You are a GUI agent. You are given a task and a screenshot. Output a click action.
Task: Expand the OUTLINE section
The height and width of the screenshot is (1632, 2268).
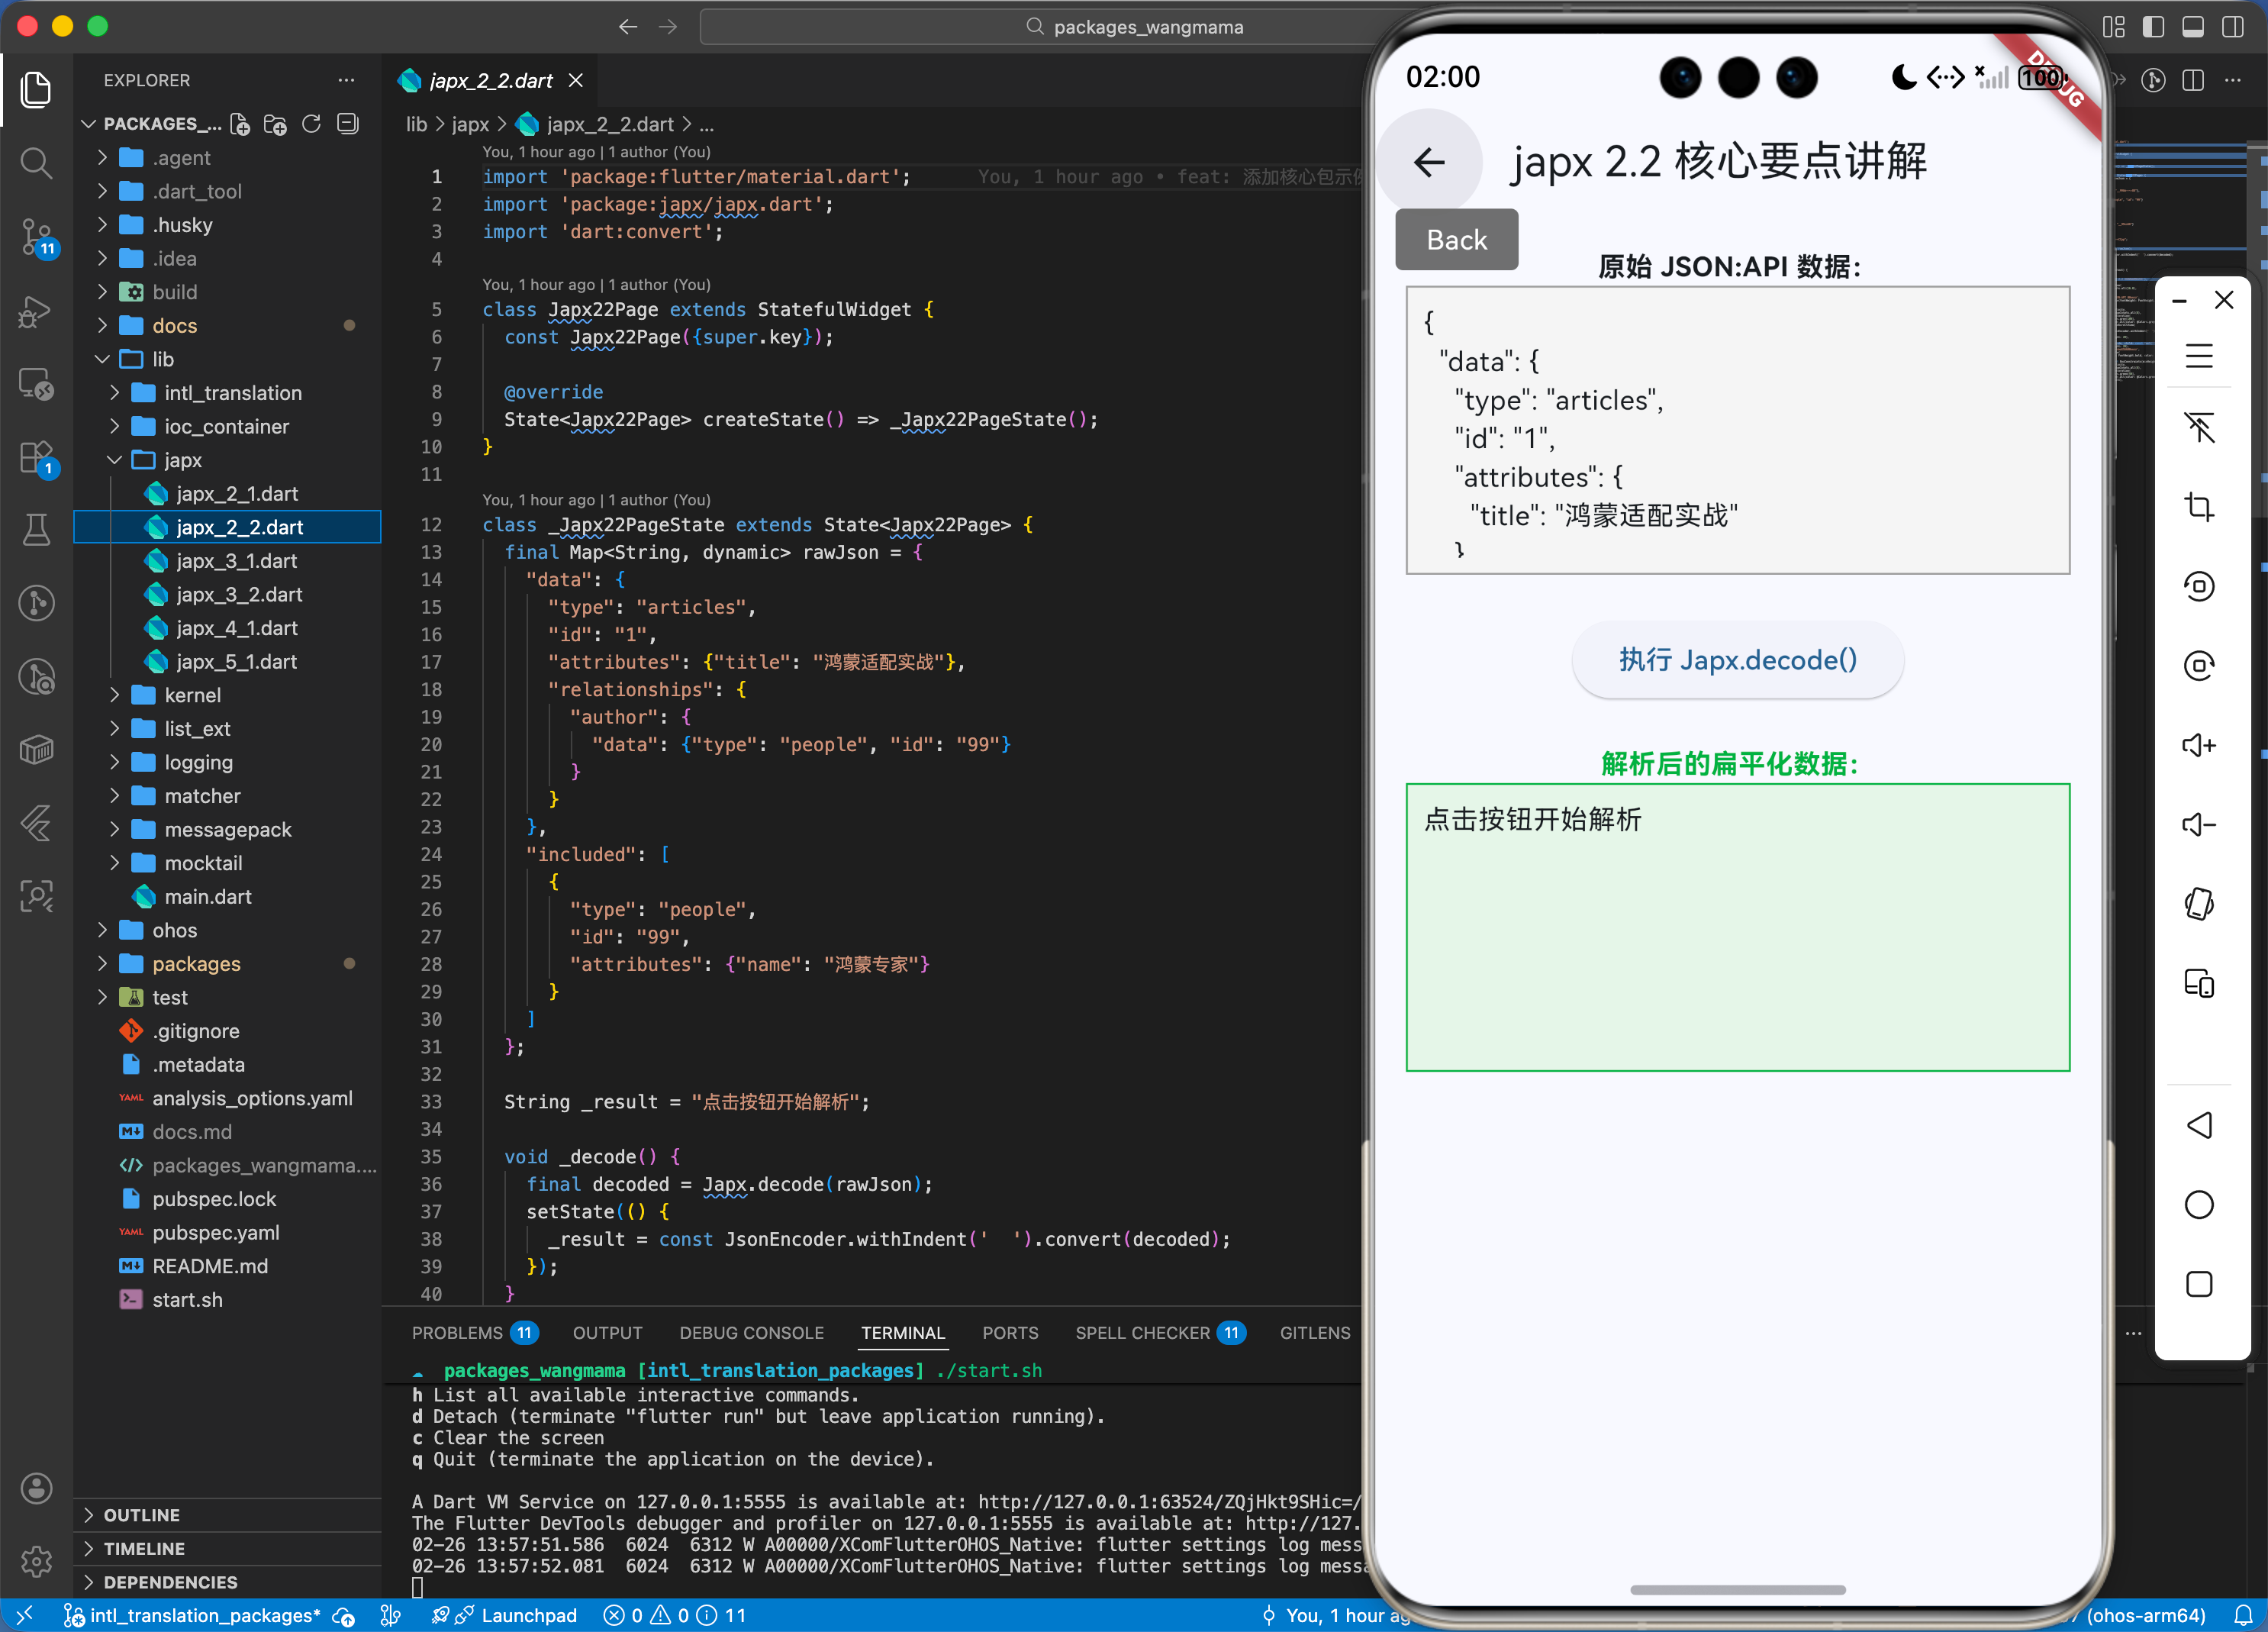tap(141, 1515)
